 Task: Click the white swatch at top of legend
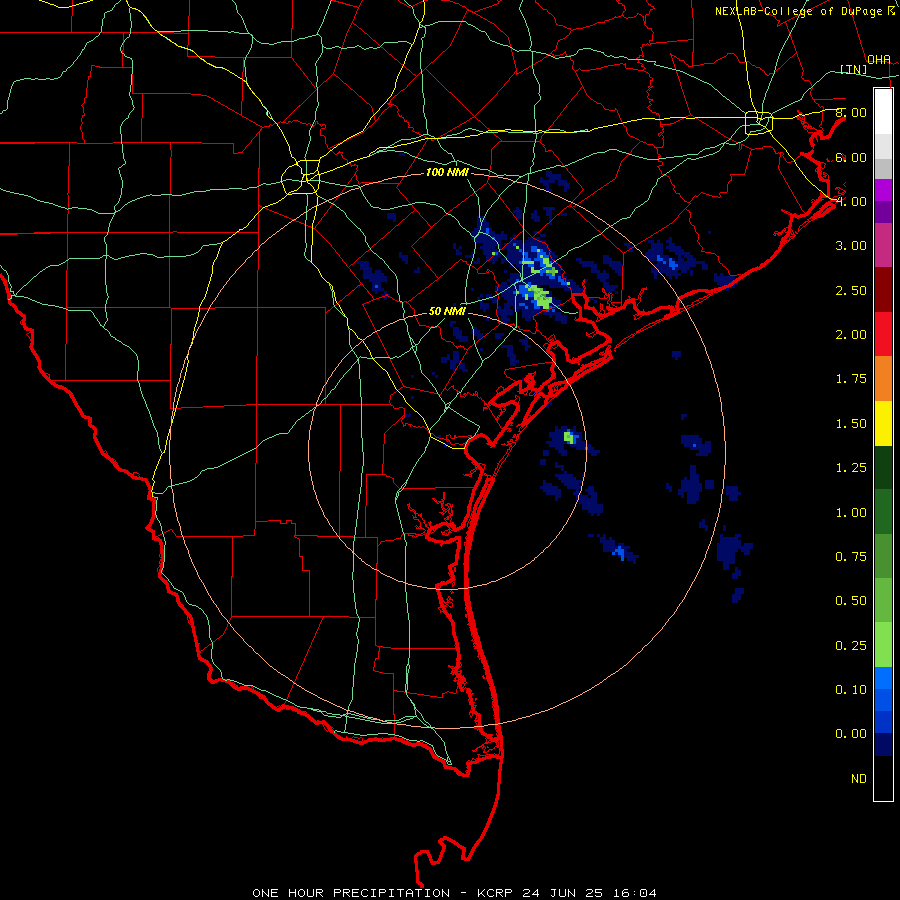click(883, 111)
